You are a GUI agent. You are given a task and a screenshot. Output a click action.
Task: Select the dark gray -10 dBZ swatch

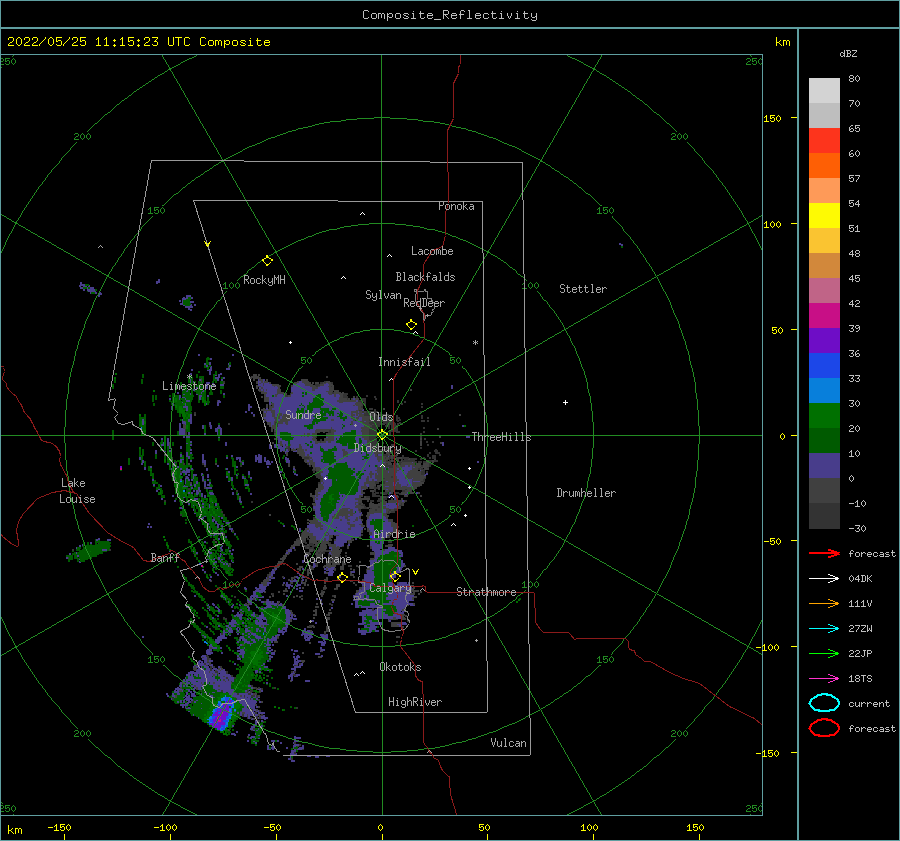pos(824,515)
